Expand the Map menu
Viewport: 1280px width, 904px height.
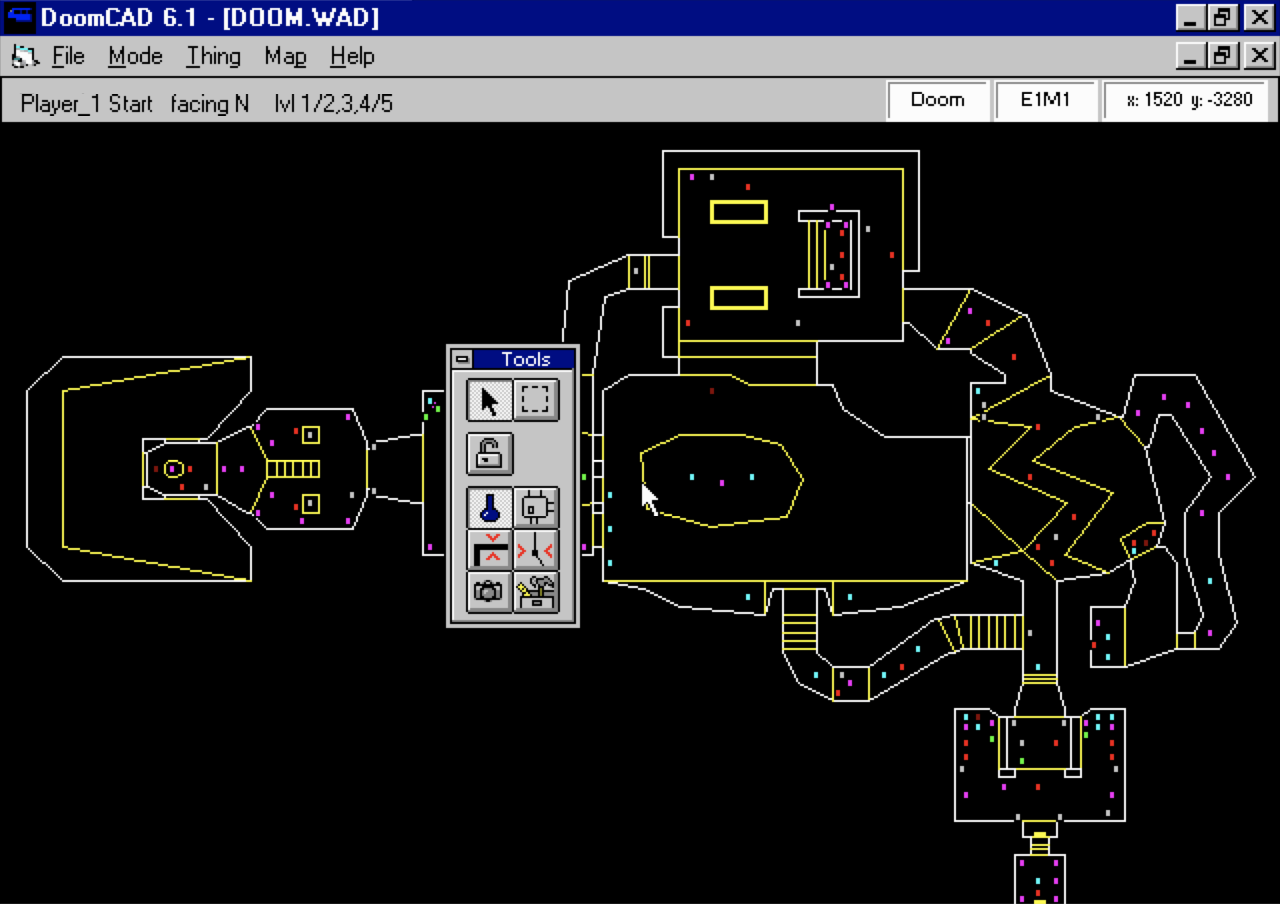point(285,56)
